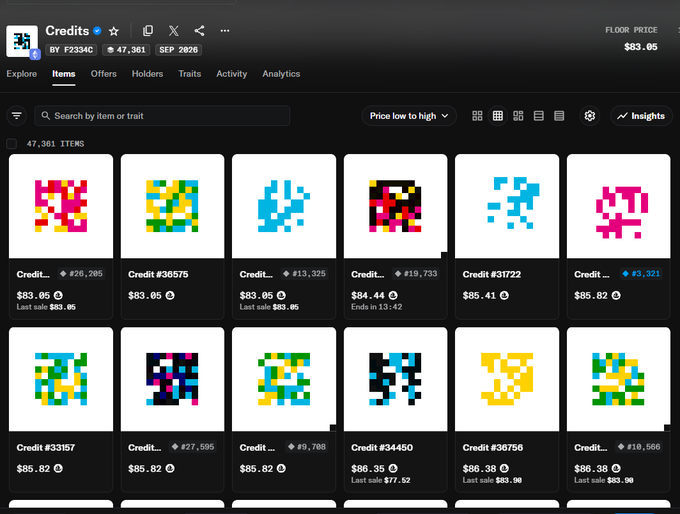Screen dimensions: 680x514
Task: Open the Credit #13,325 blue item image
Action: tap(284, 206)
